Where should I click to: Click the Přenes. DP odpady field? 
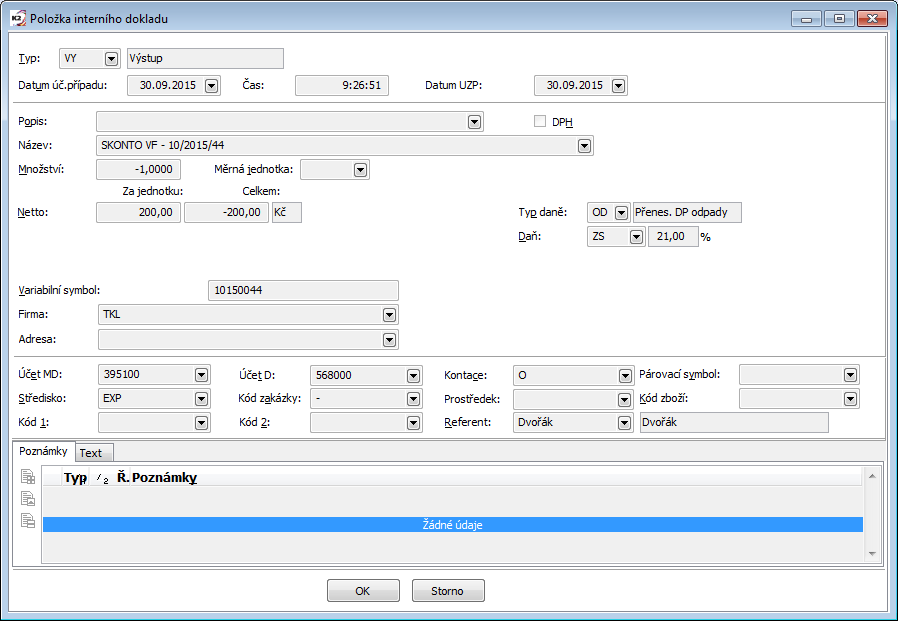coord(687,213)
